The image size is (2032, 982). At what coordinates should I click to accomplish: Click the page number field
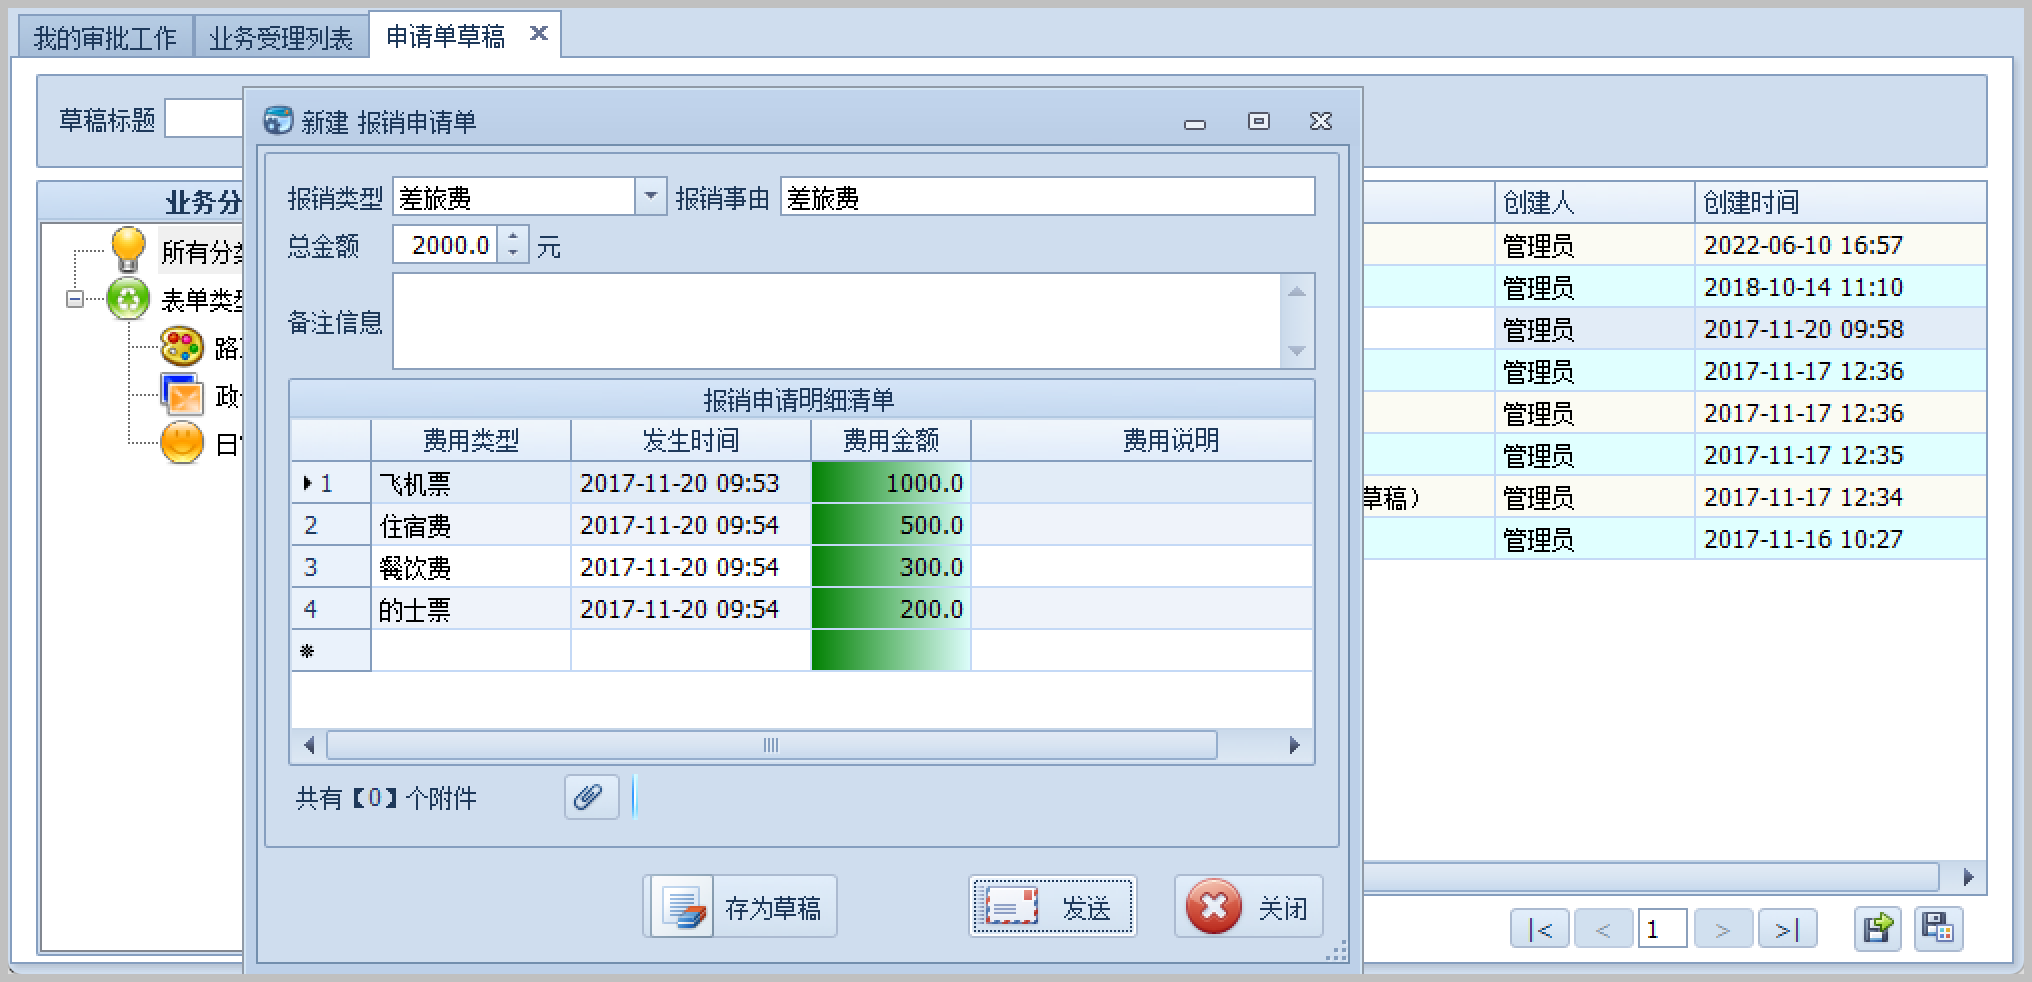point(1662,929)
